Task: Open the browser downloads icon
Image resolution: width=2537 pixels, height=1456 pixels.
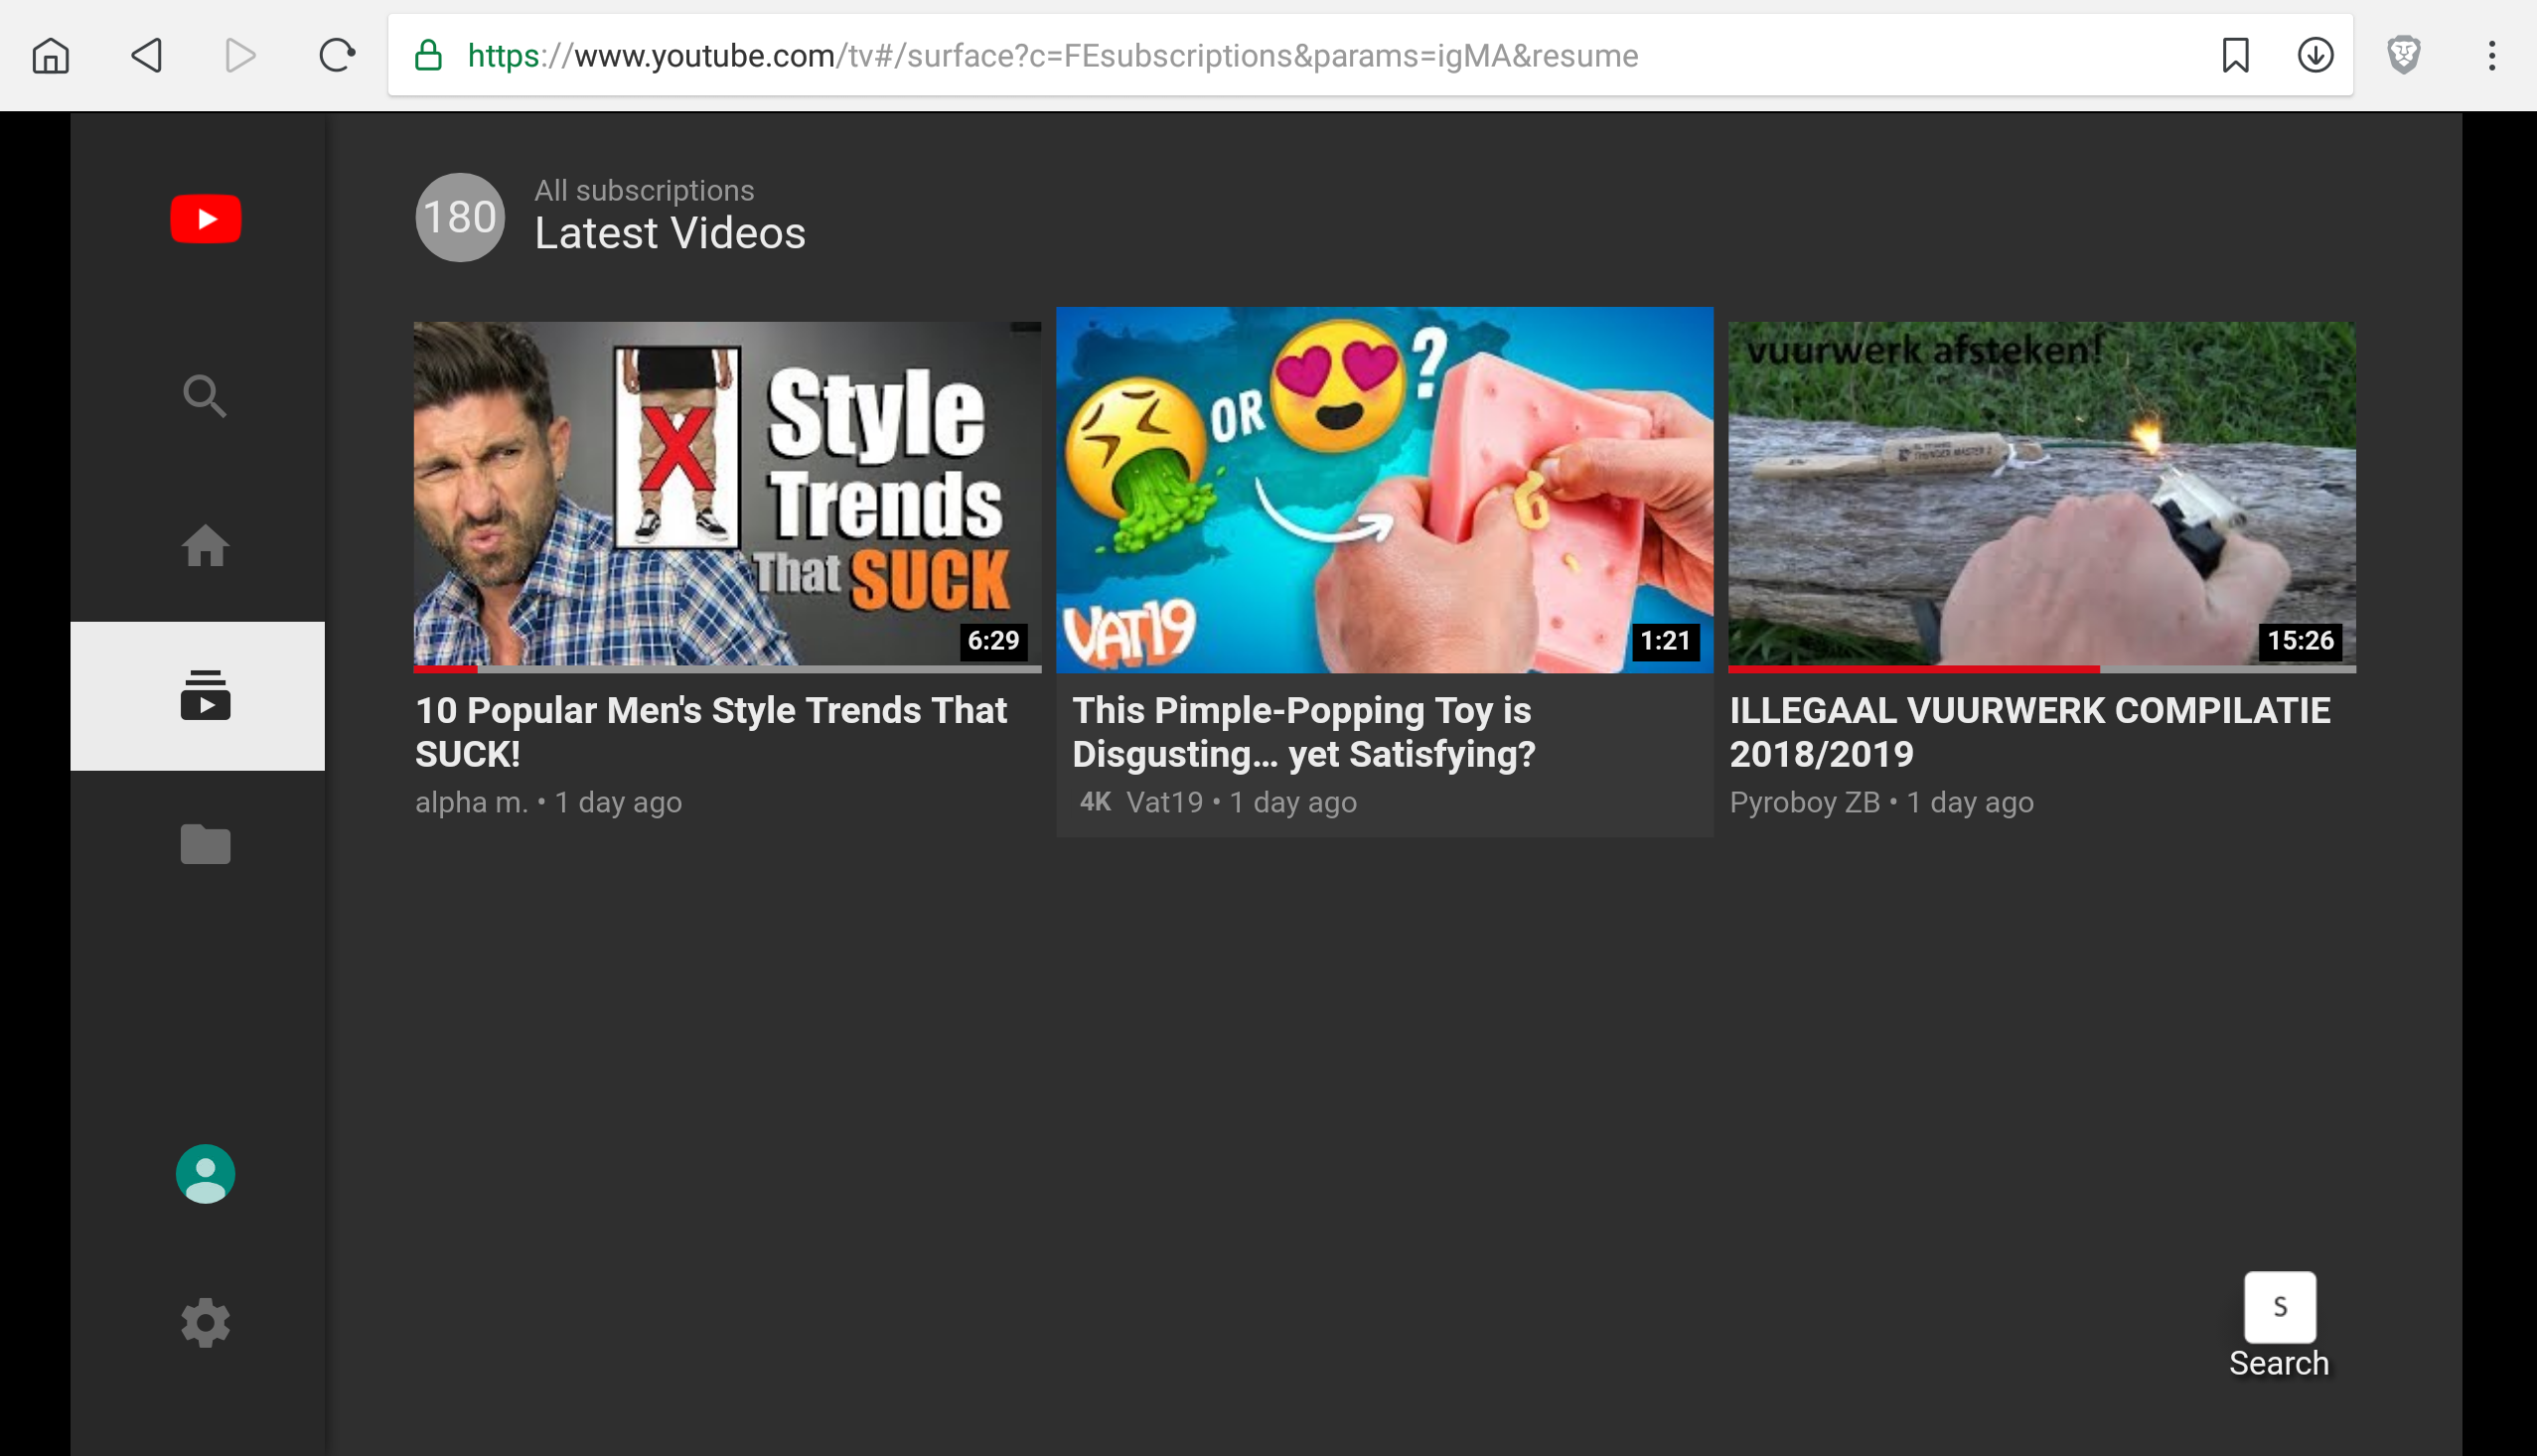Action: click(2315, 55)
